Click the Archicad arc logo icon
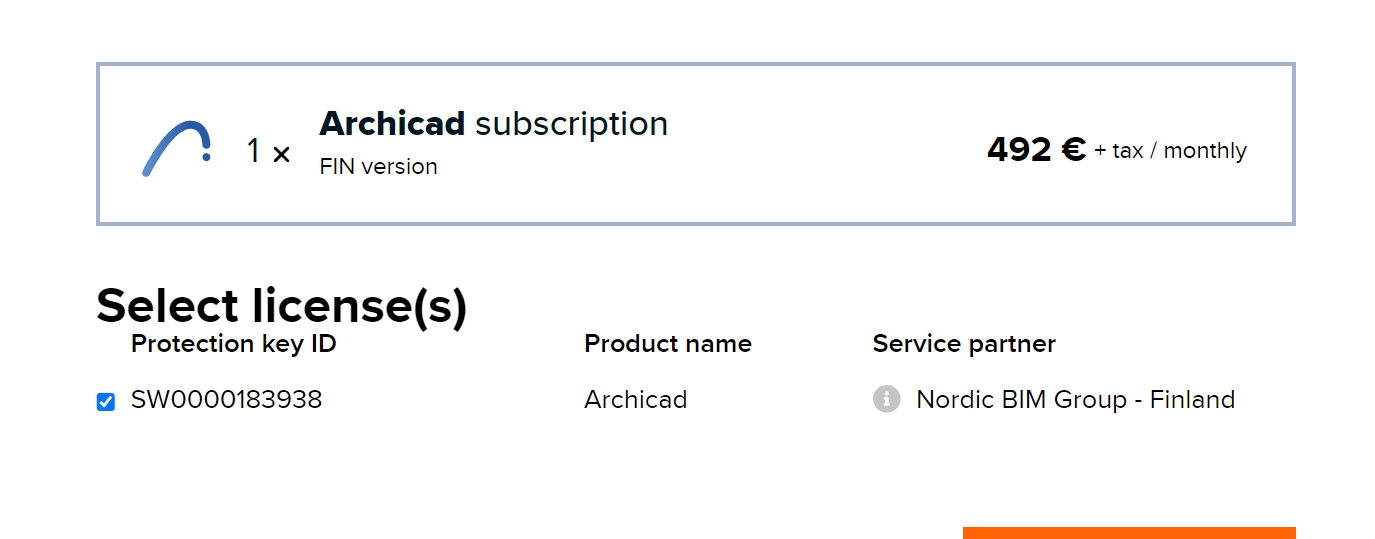1375x539 pixels. coord(176,148)
